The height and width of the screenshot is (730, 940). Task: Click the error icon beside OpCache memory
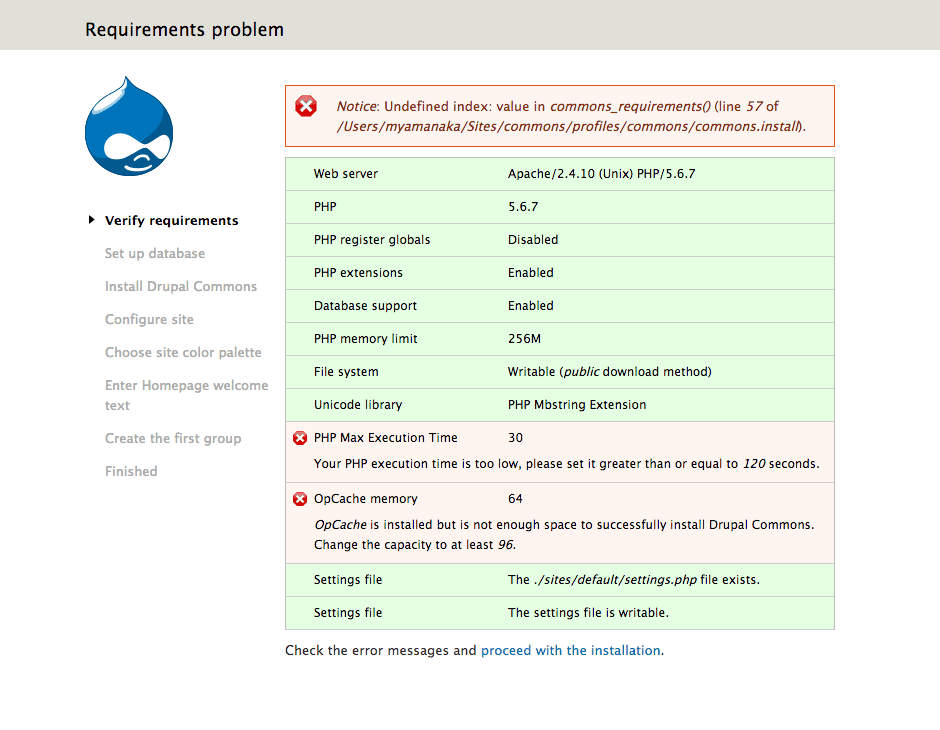tap(300, 499)
